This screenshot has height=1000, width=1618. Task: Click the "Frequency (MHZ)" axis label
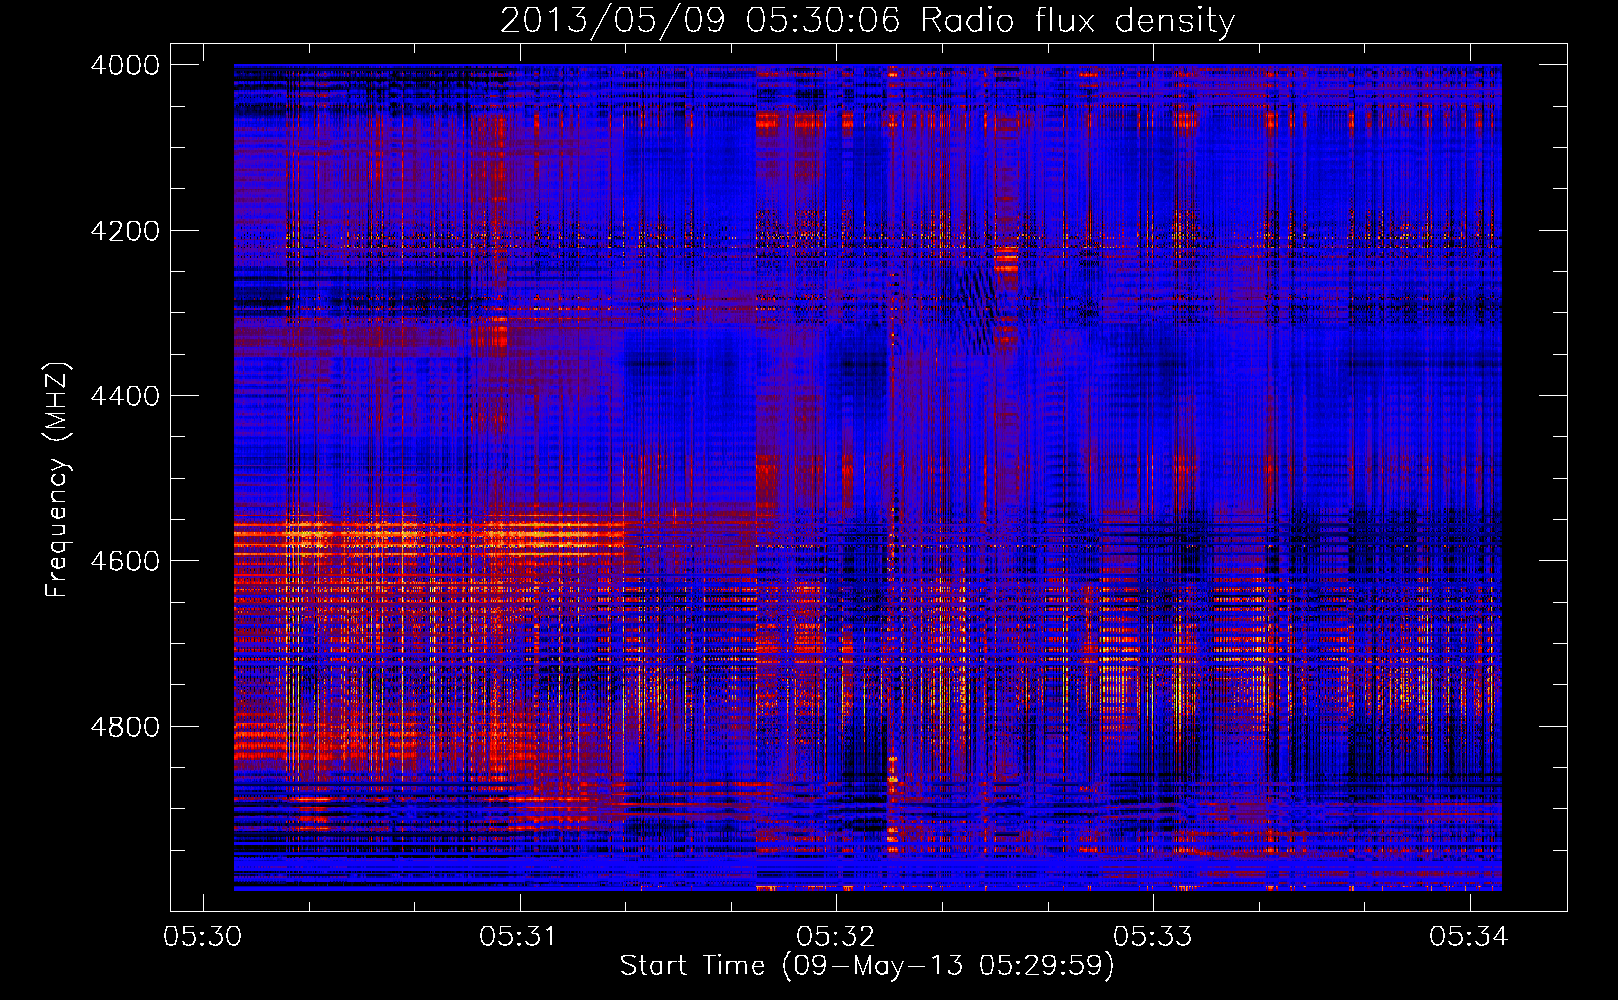pyautogui.click(x=57, y=480)
